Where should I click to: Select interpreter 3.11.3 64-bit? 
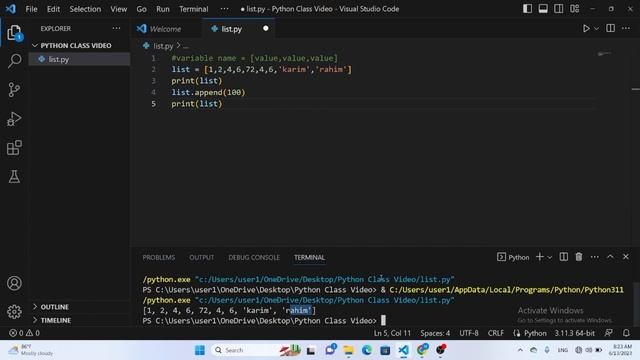(x=574, y=333)
